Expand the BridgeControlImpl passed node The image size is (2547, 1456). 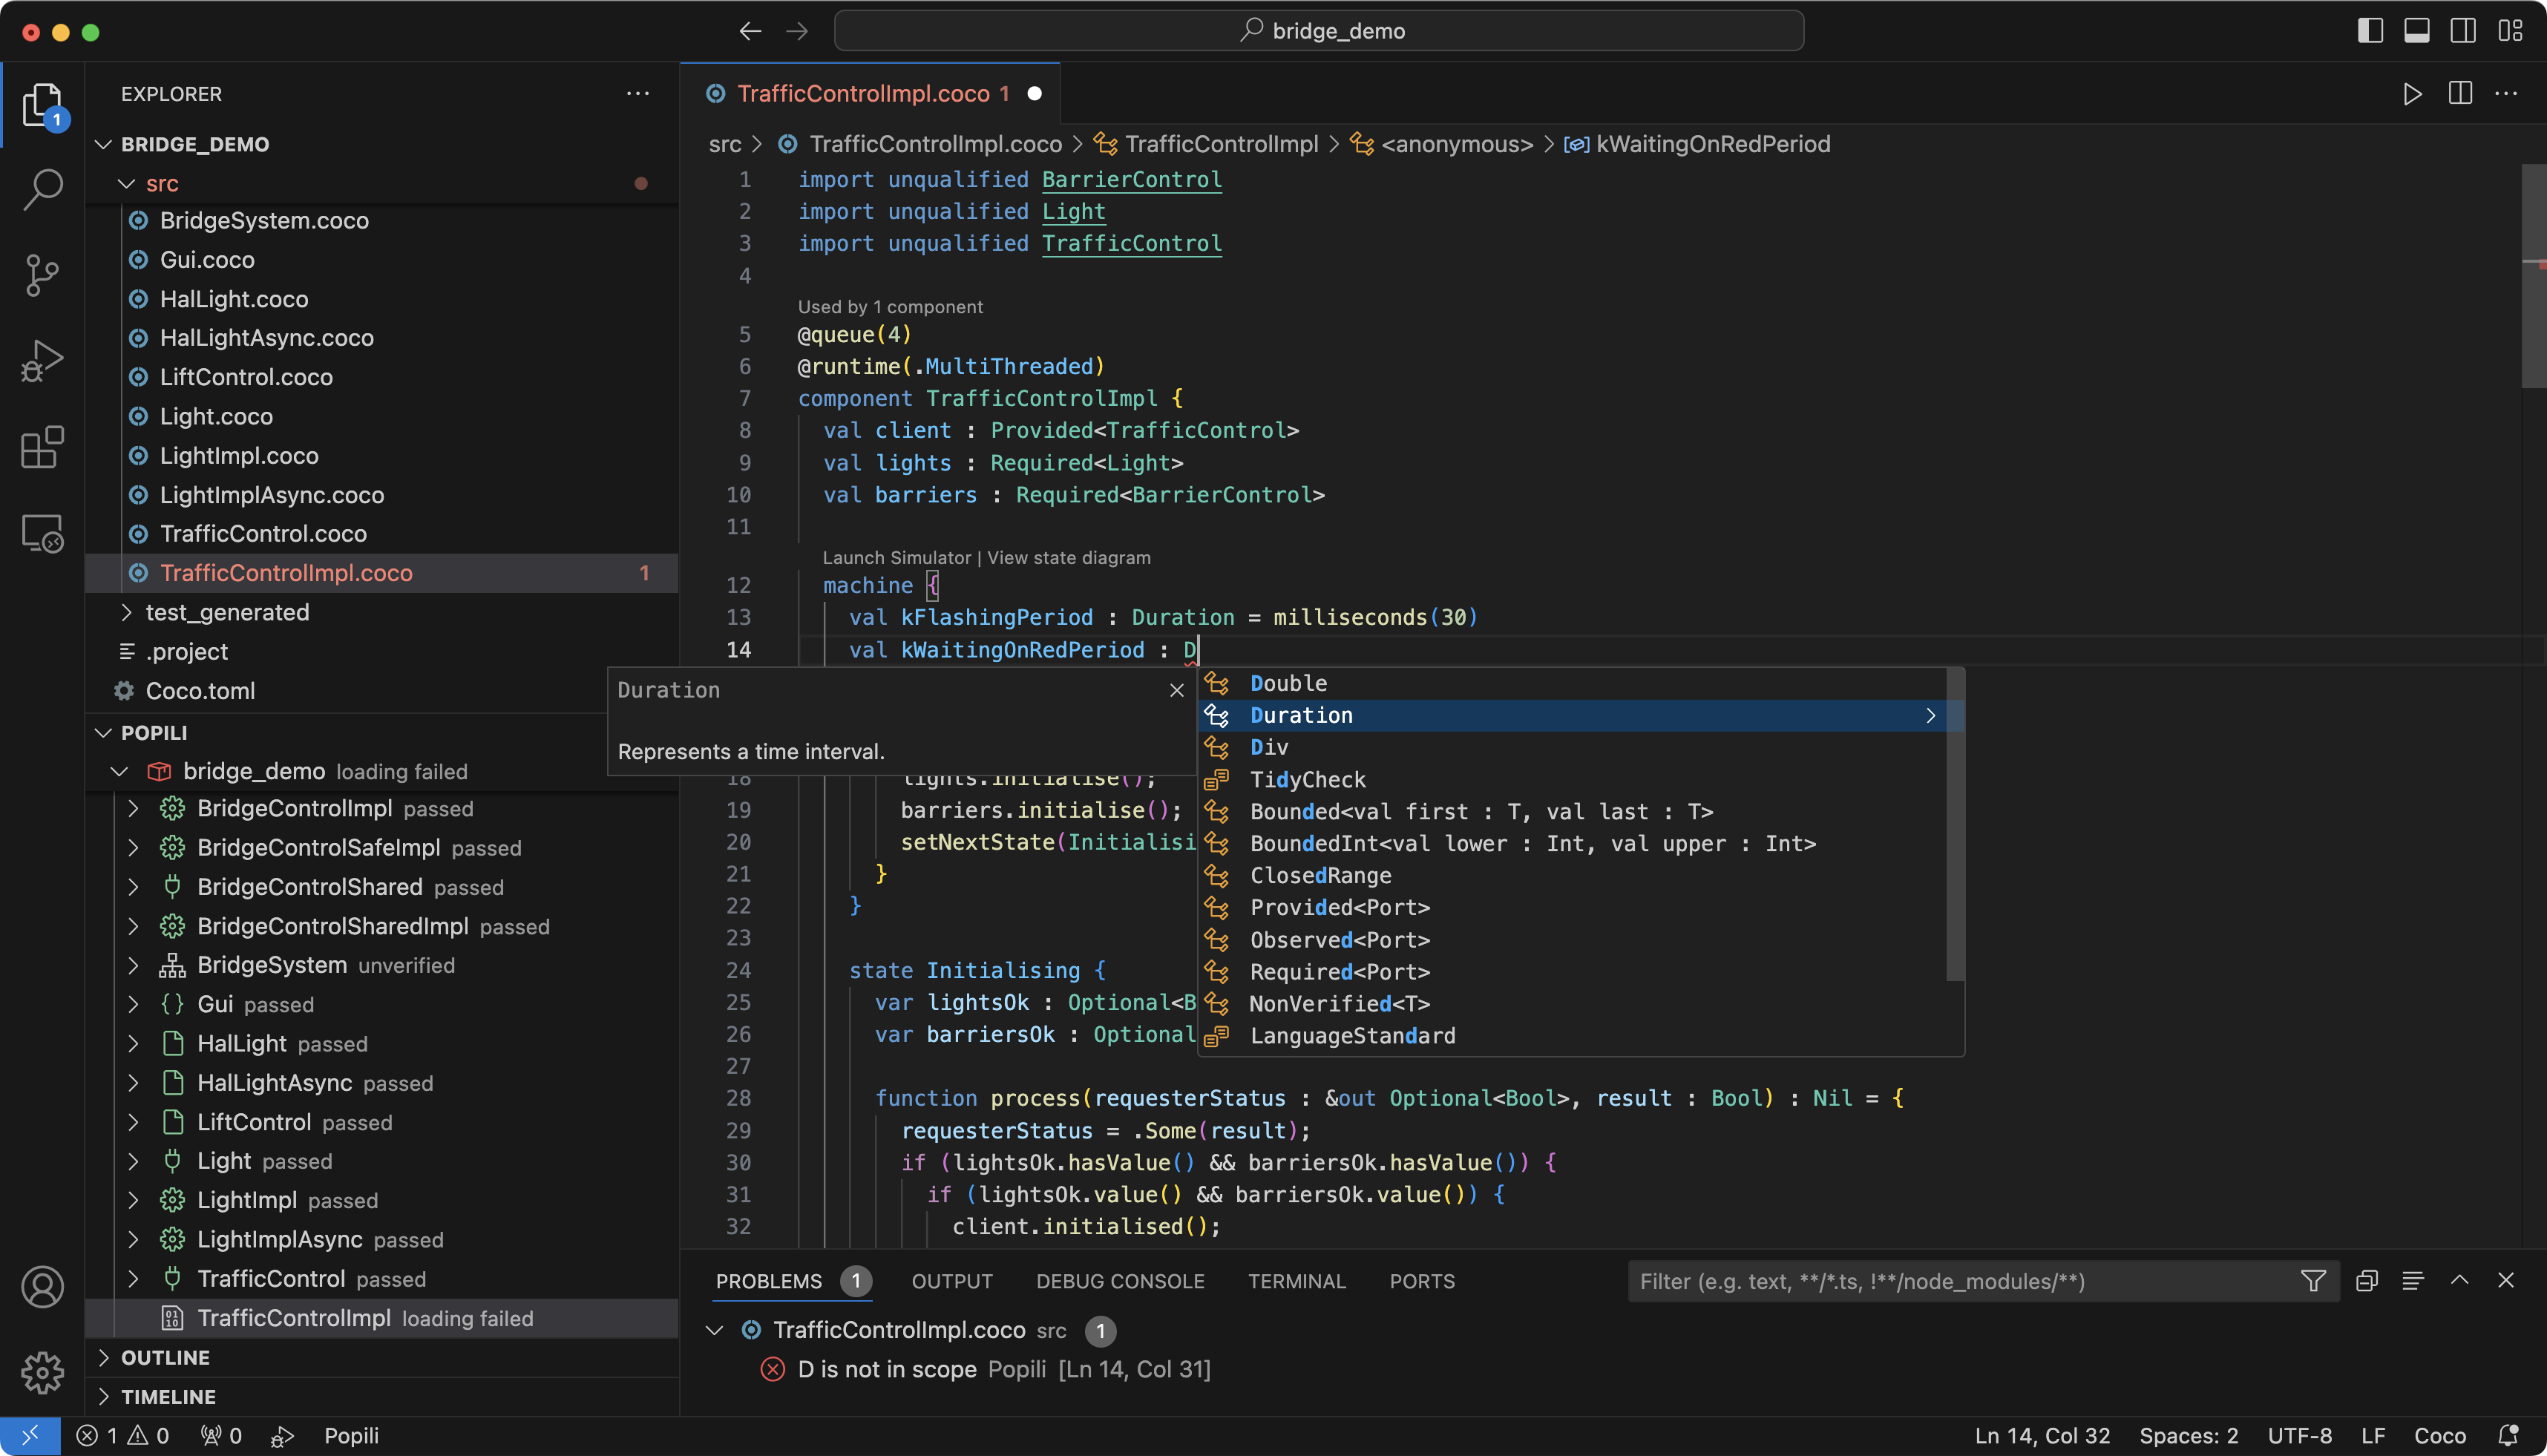point(133,808)
